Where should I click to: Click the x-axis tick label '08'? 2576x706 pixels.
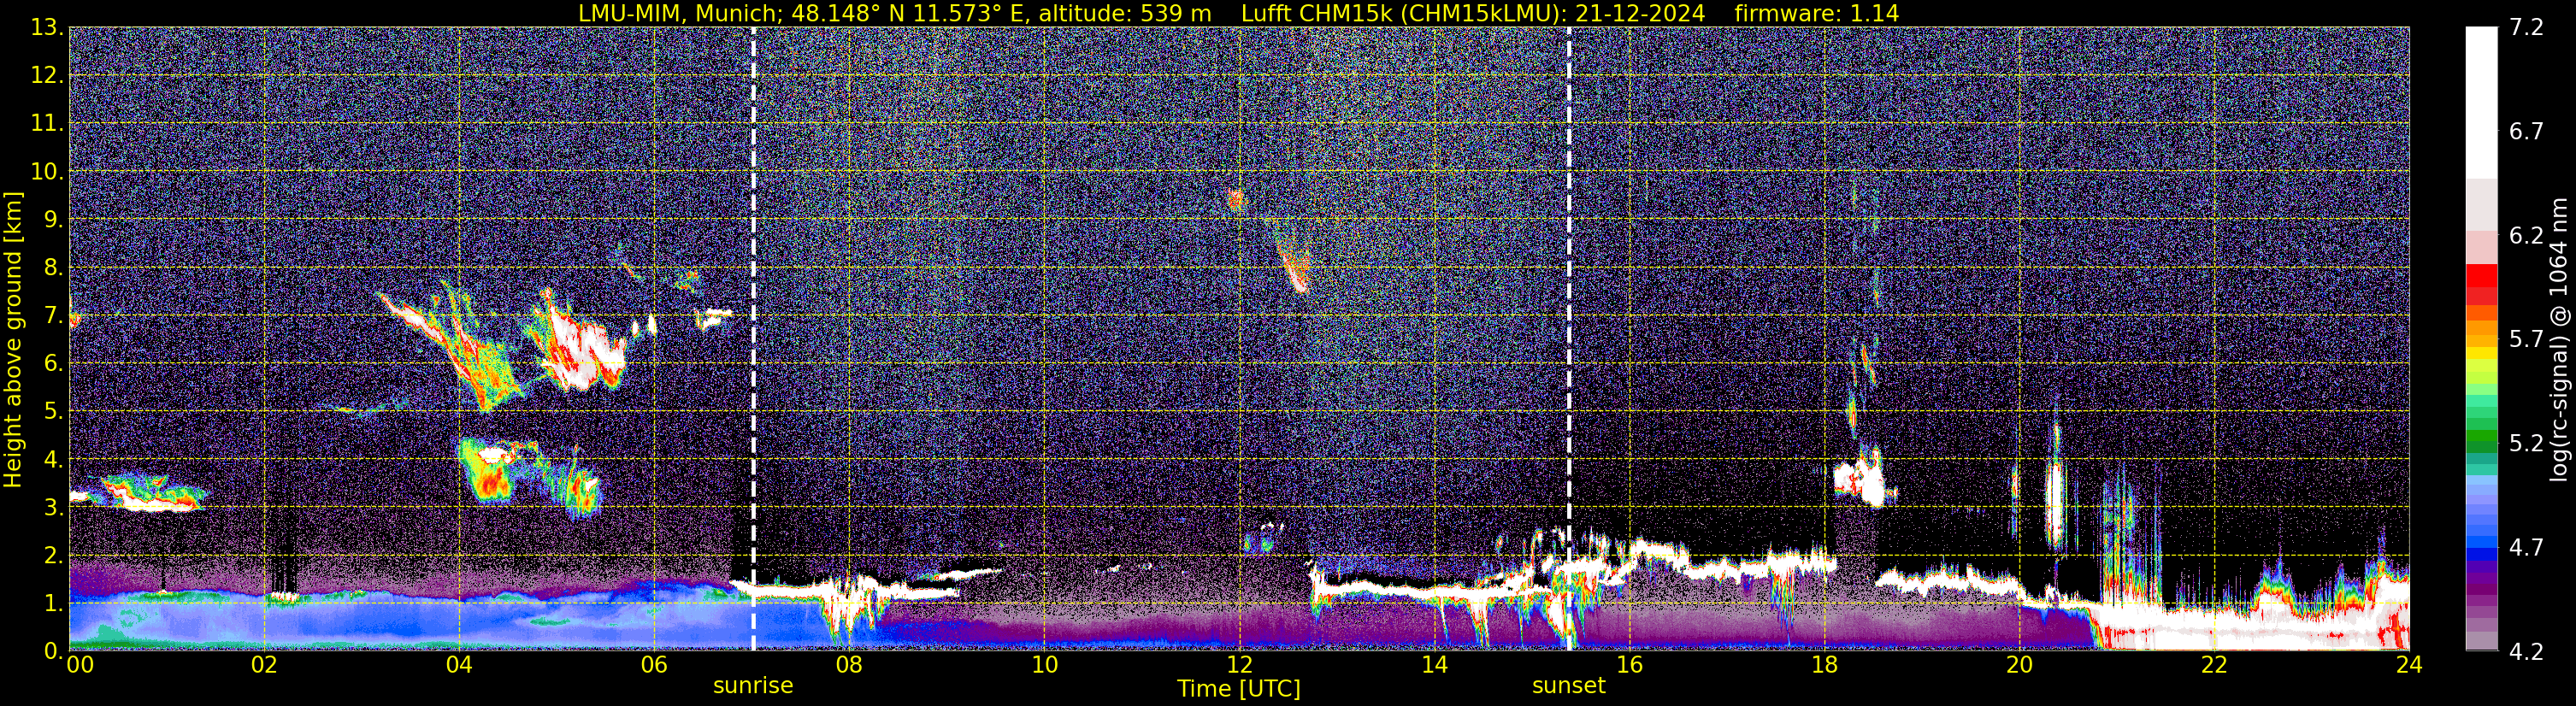[849, 665]
